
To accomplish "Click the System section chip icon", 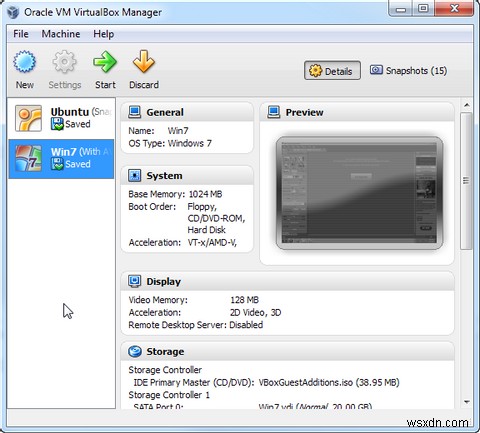I will click(135, 175).
